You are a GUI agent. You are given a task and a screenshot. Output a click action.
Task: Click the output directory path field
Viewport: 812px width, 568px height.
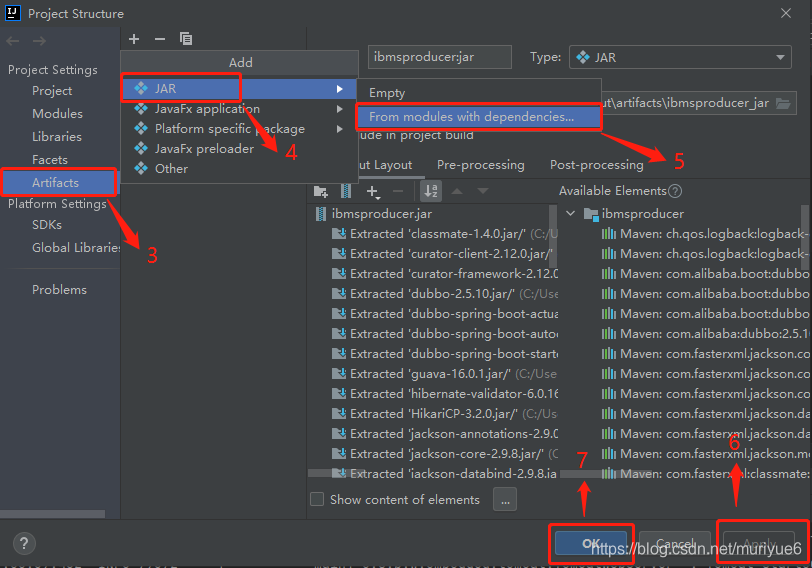(x=699, y=103)
